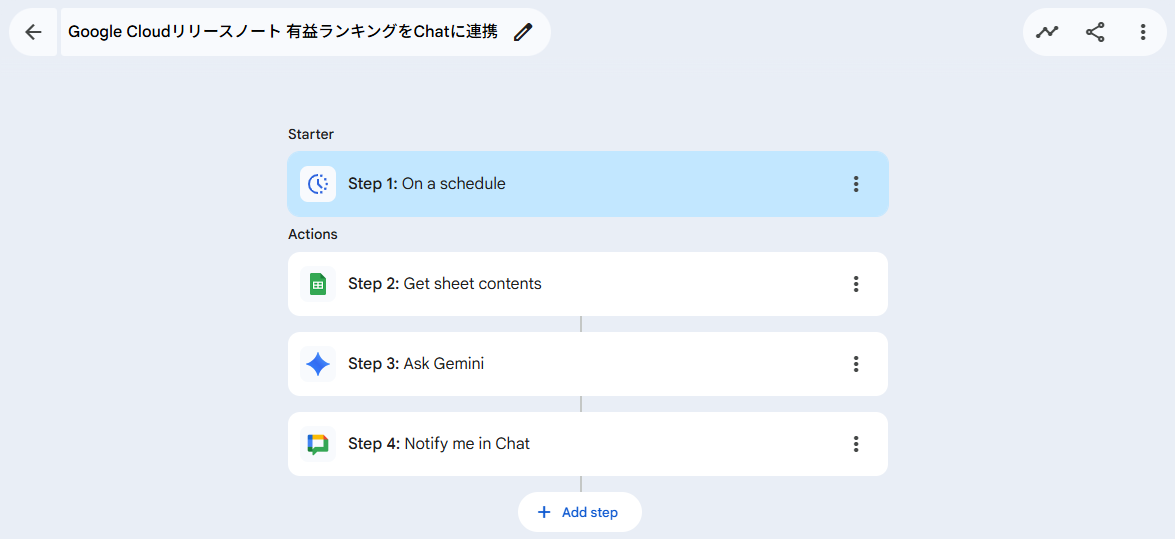The width and height of the screenshot is (1175, 539).
Task: Click the Google Chat icon in Step 4
Action: 318,444
